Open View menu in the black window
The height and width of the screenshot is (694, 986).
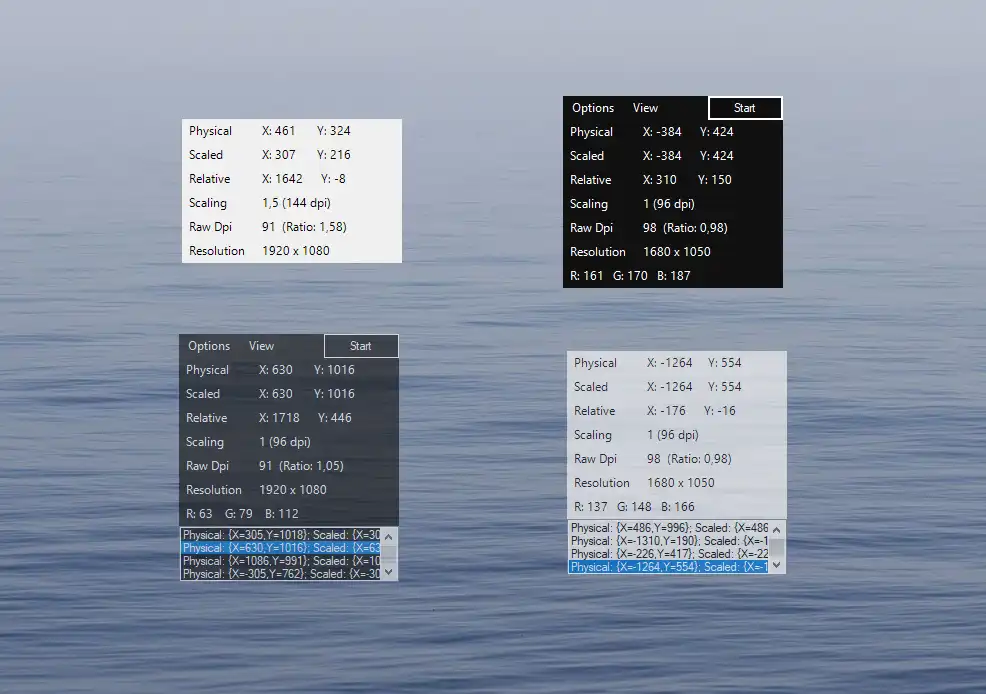coord(645,108)
